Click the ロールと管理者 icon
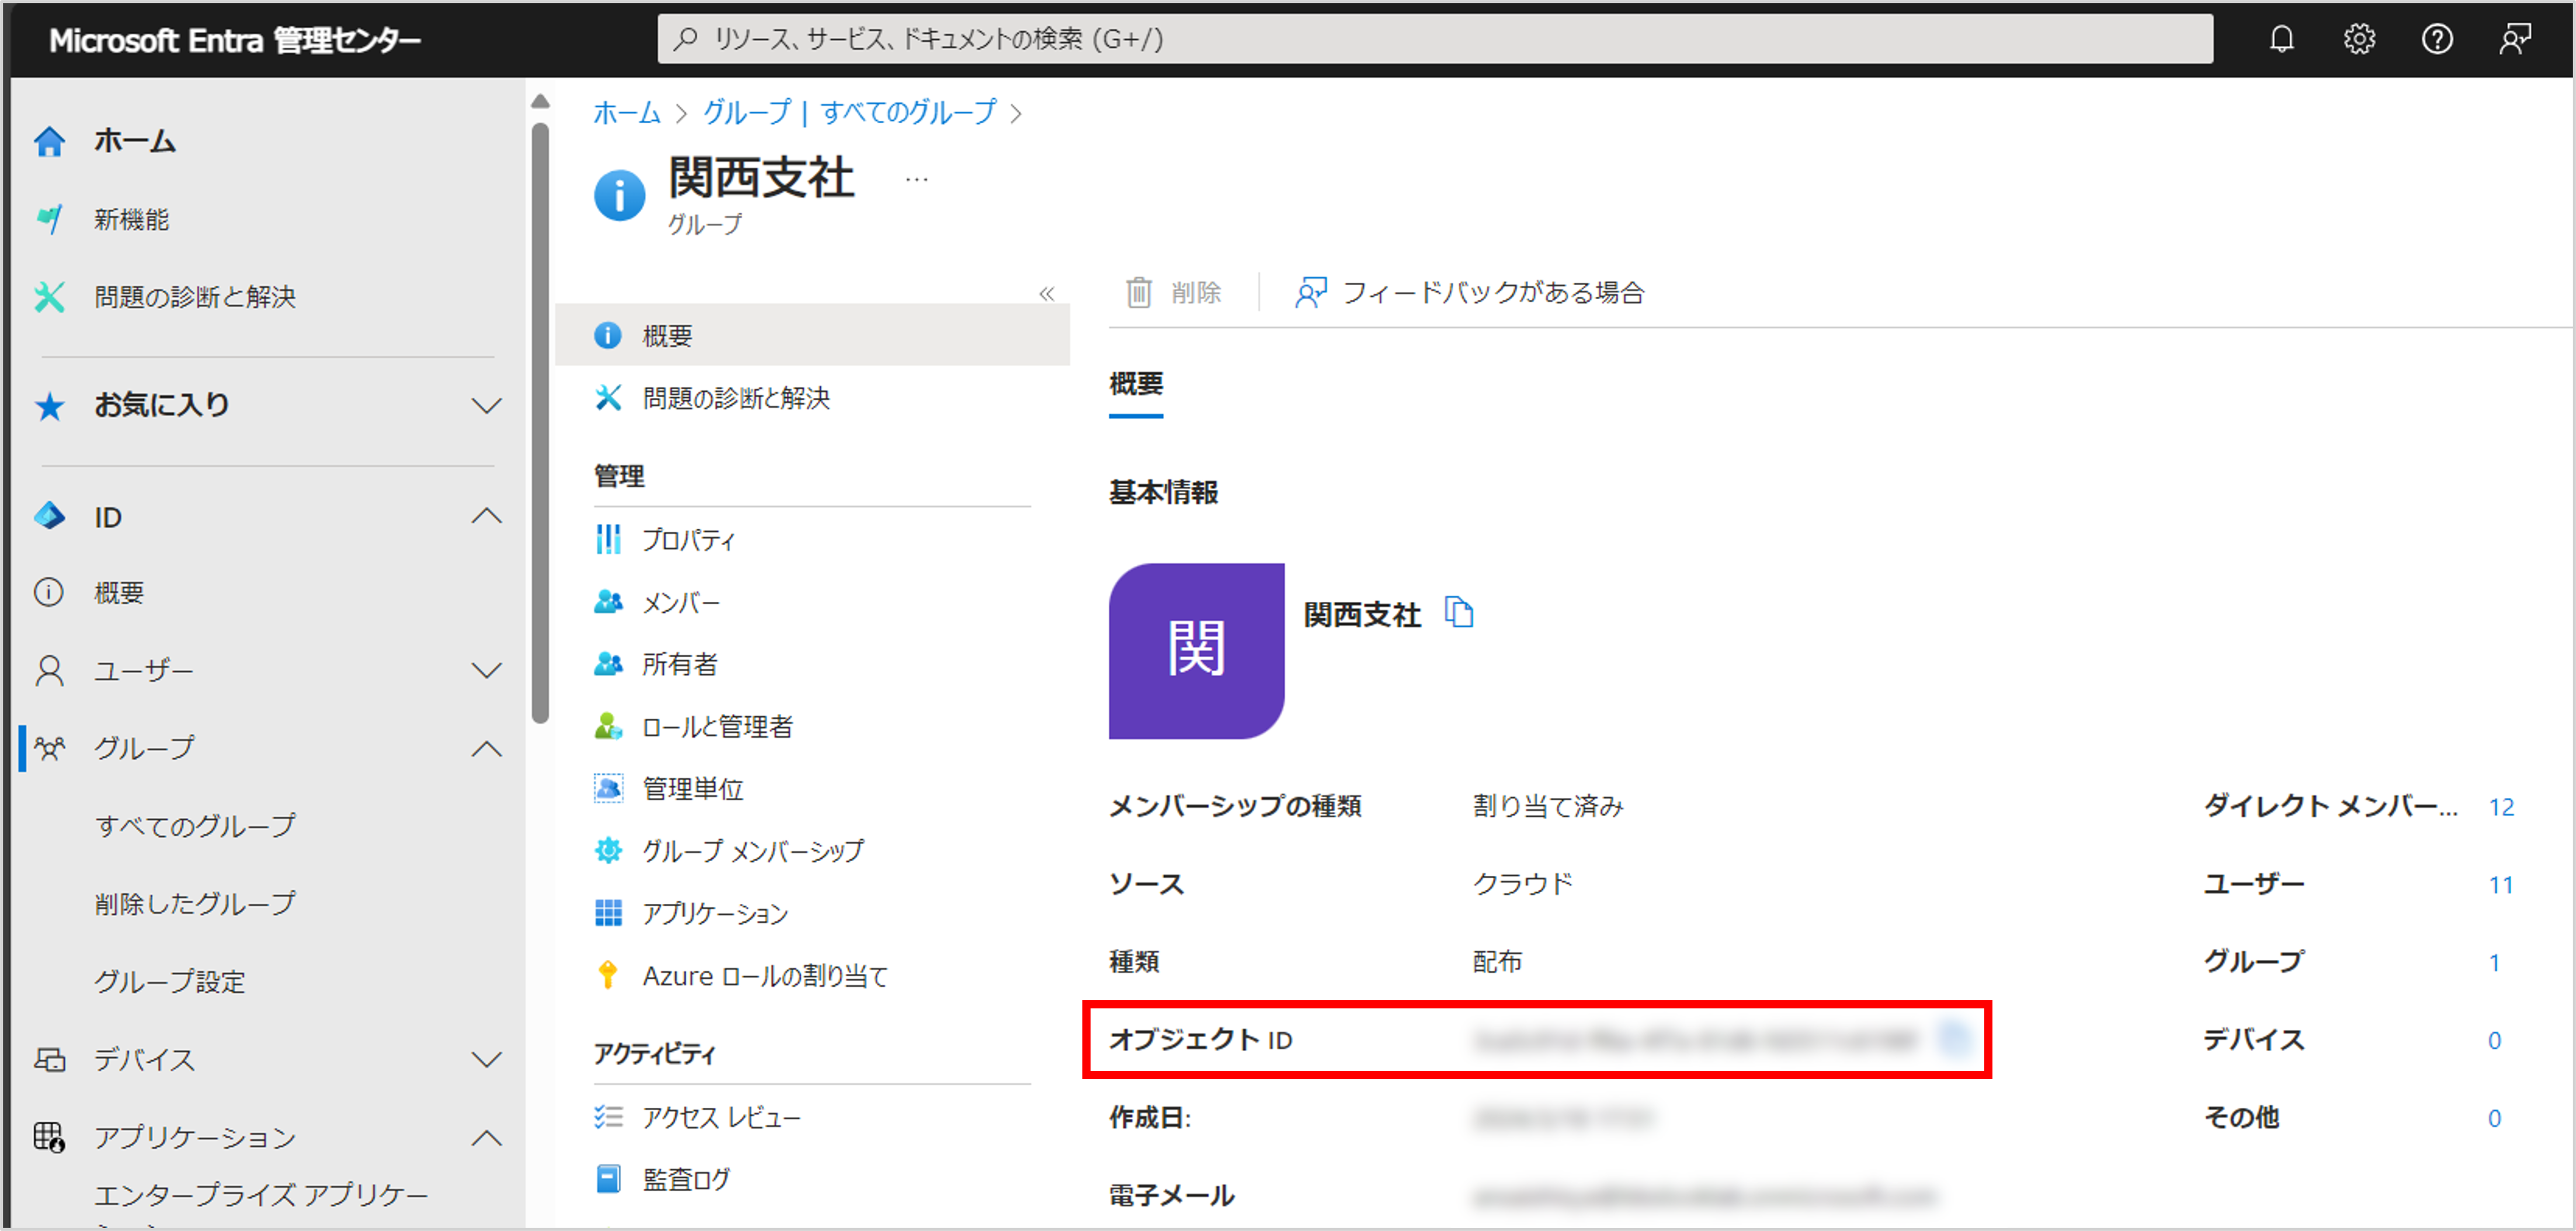 609,726
